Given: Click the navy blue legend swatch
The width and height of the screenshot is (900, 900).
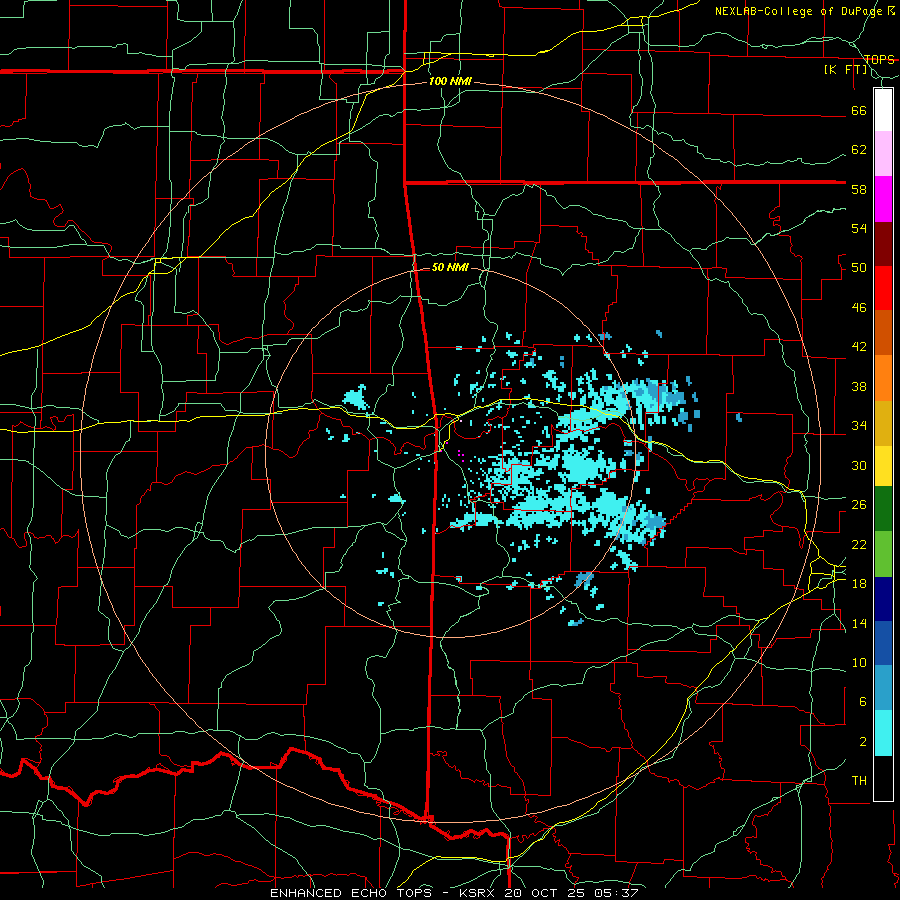Looking at the screenshot, I should pyautogui.click(x=883, y=599).
